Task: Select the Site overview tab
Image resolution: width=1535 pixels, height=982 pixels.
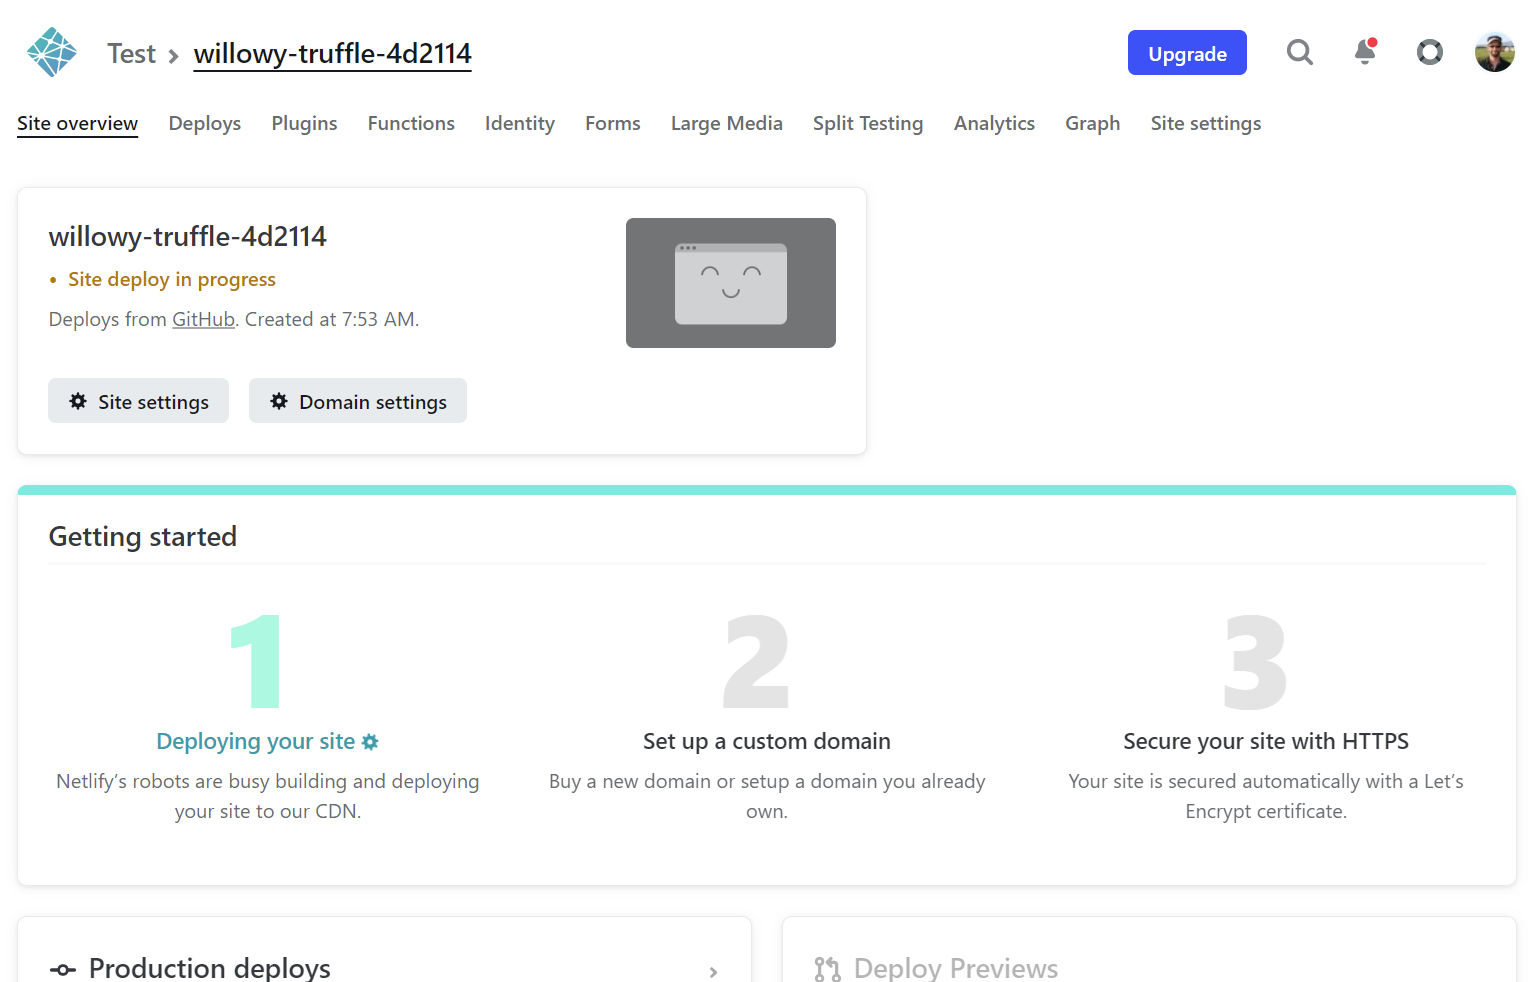Action: point(78,123)
